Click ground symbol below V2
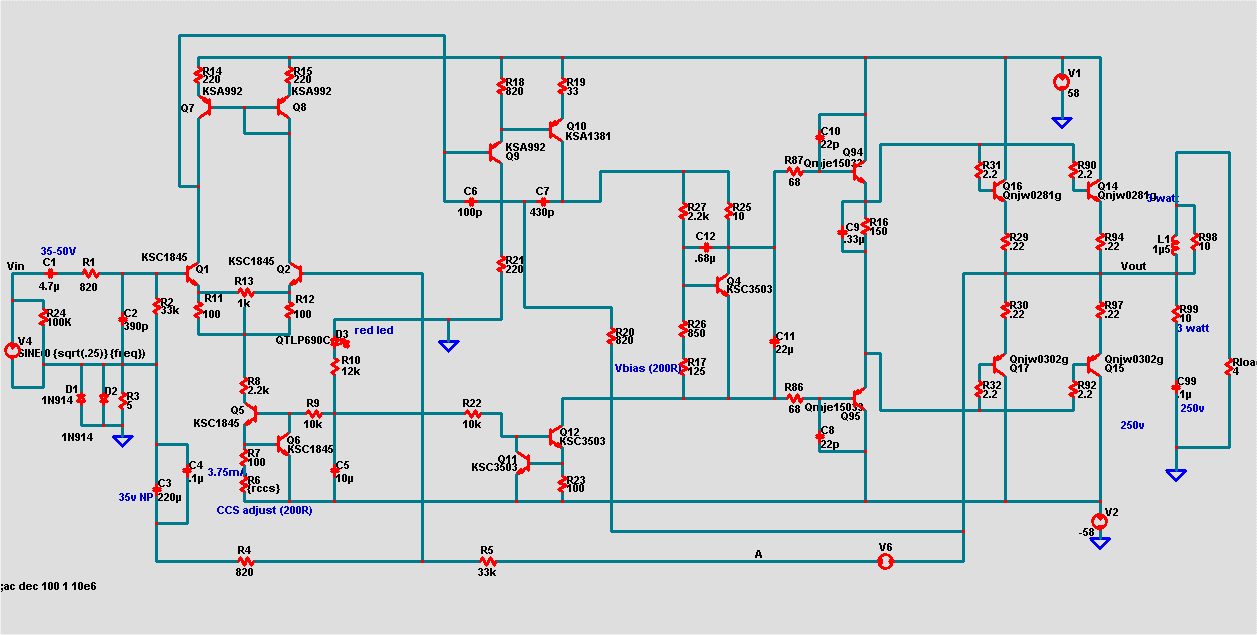This screenshot has width=1257, height=635. 1100,542
